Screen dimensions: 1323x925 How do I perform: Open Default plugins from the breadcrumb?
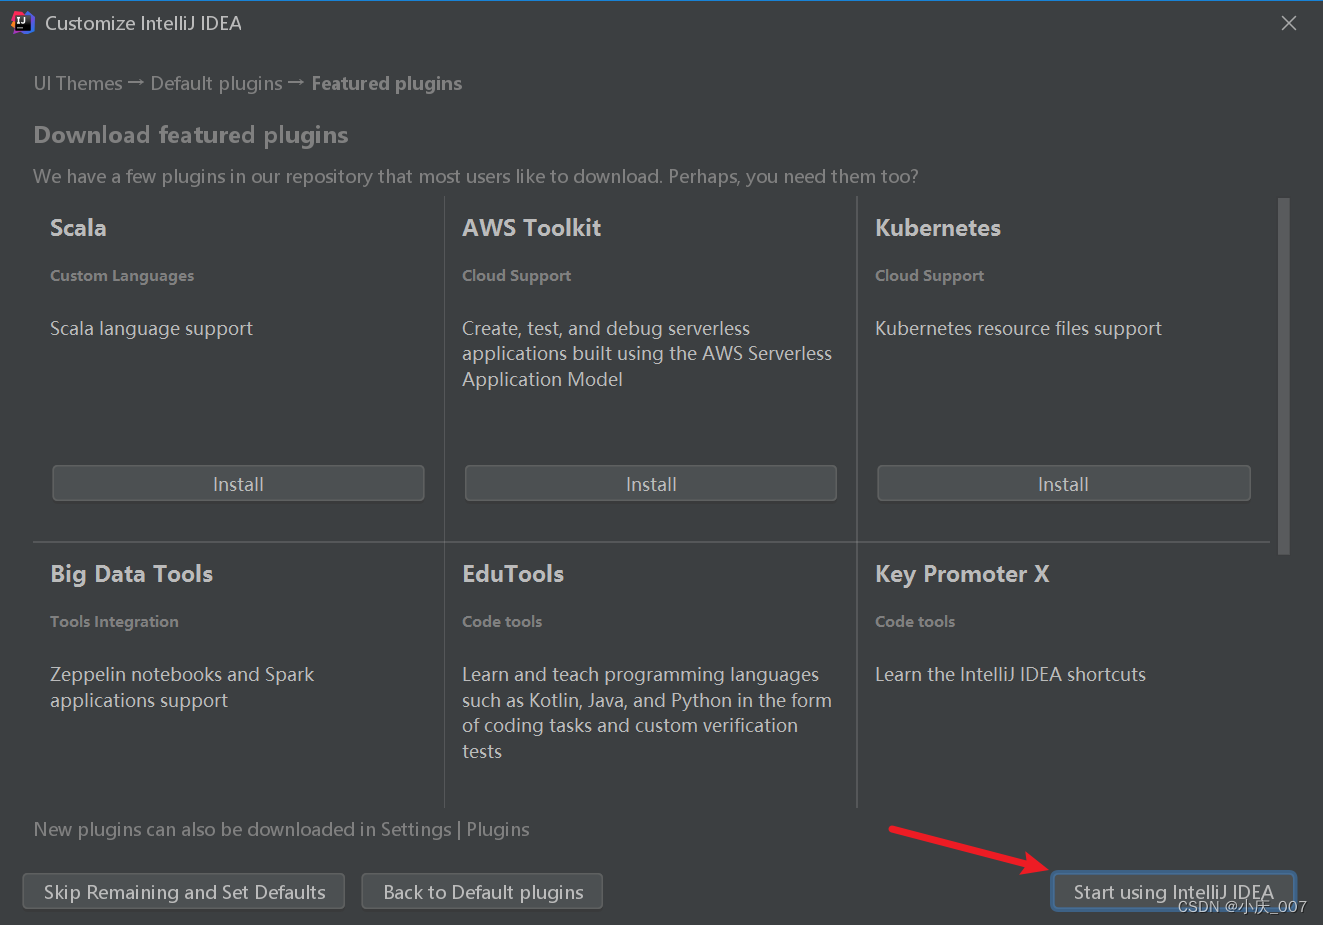pyautogui.click(x=216, y=83)
